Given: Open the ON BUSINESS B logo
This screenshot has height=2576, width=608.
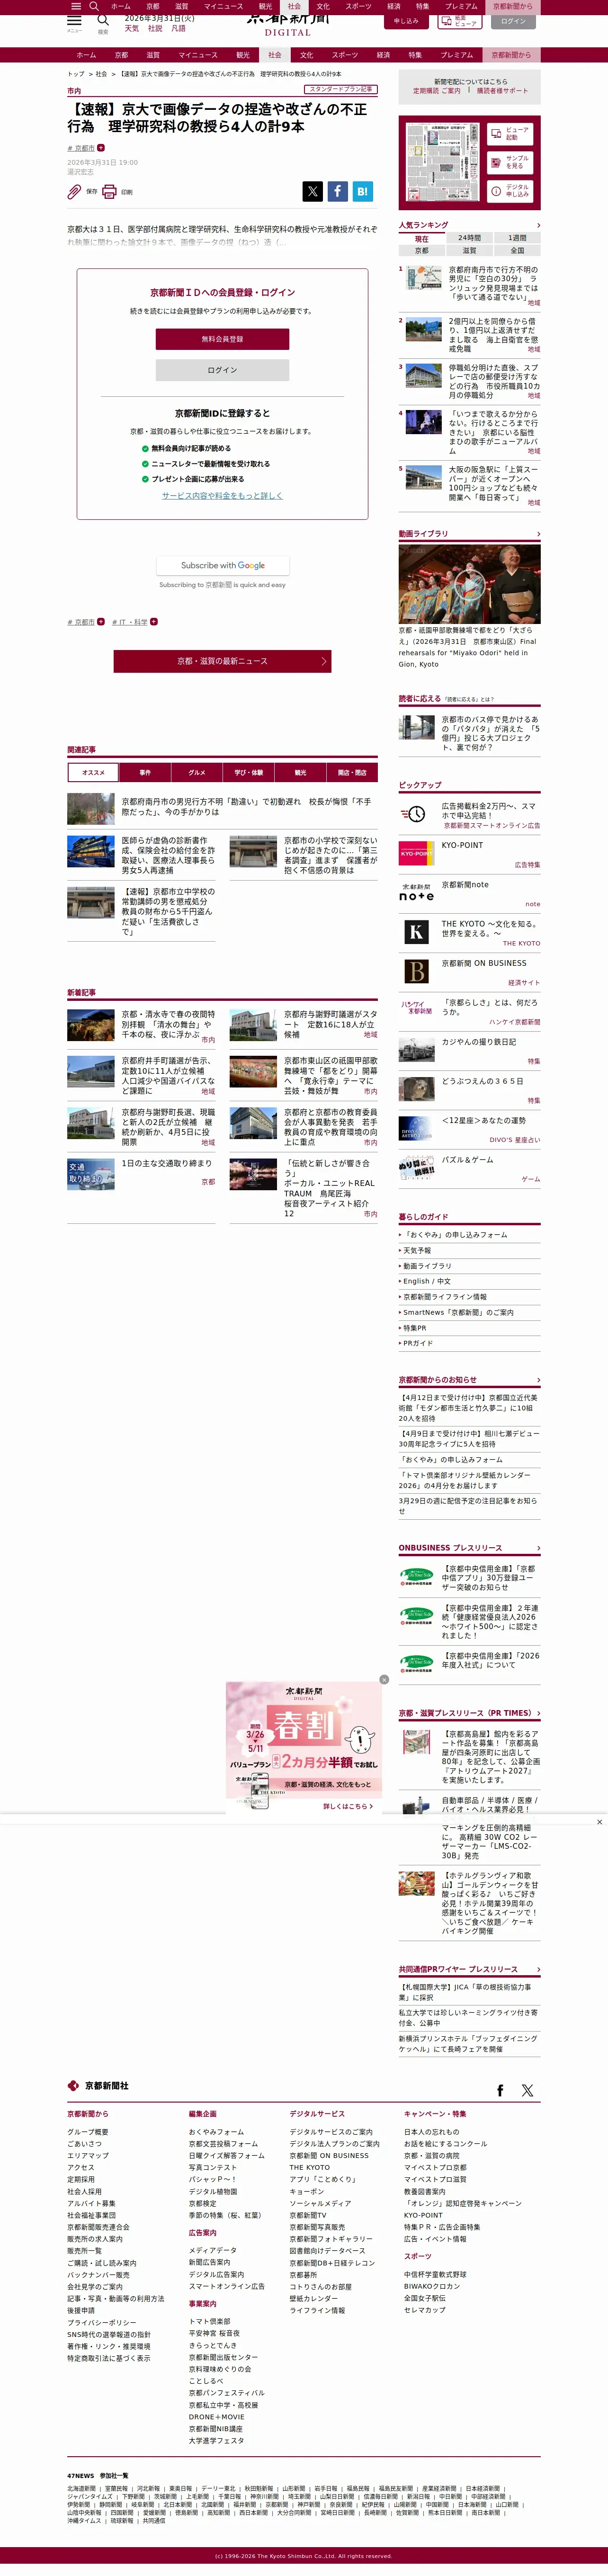Looking at the screenshot, I should click(416, 971).
